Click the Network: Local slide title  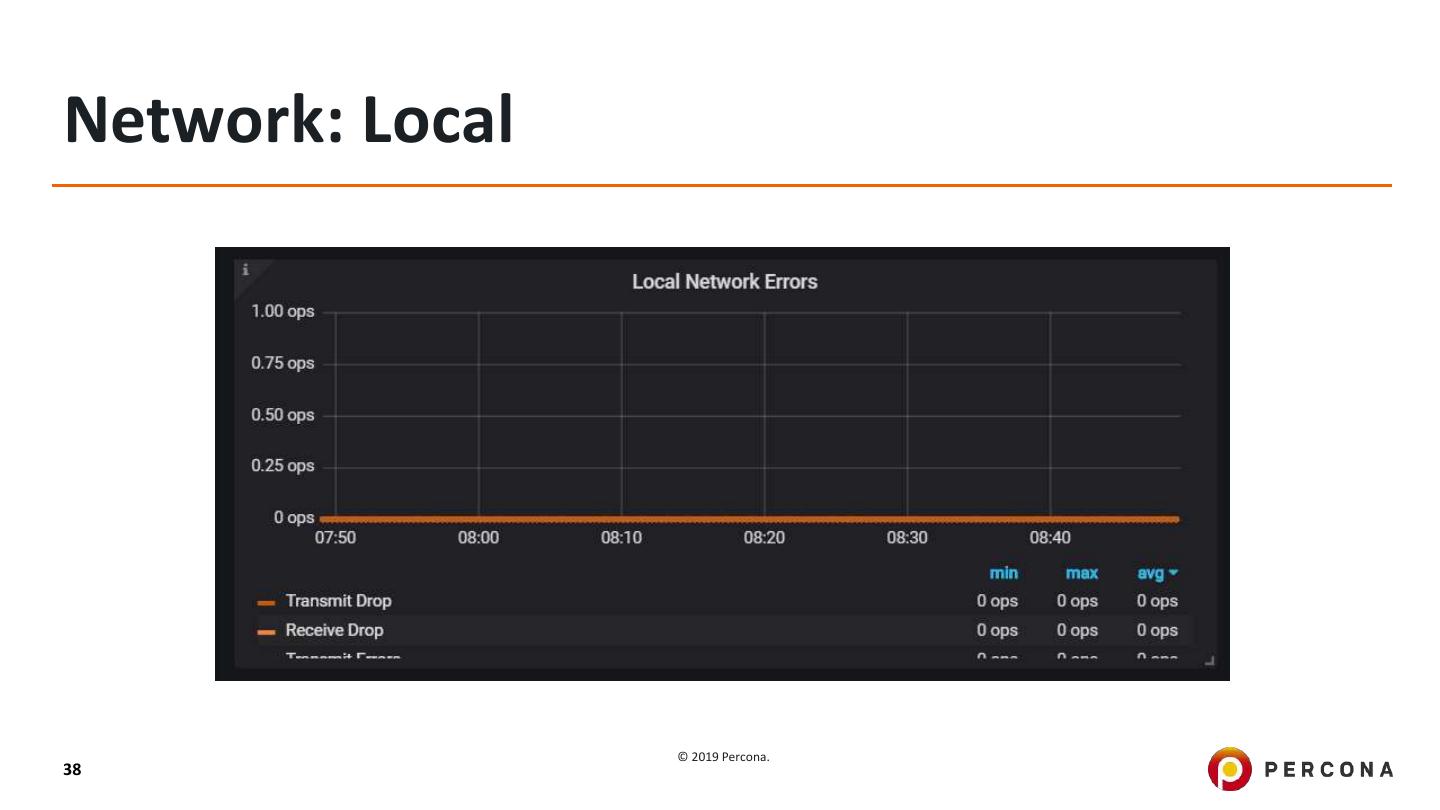pyautogui.click(x=289, y=119)
